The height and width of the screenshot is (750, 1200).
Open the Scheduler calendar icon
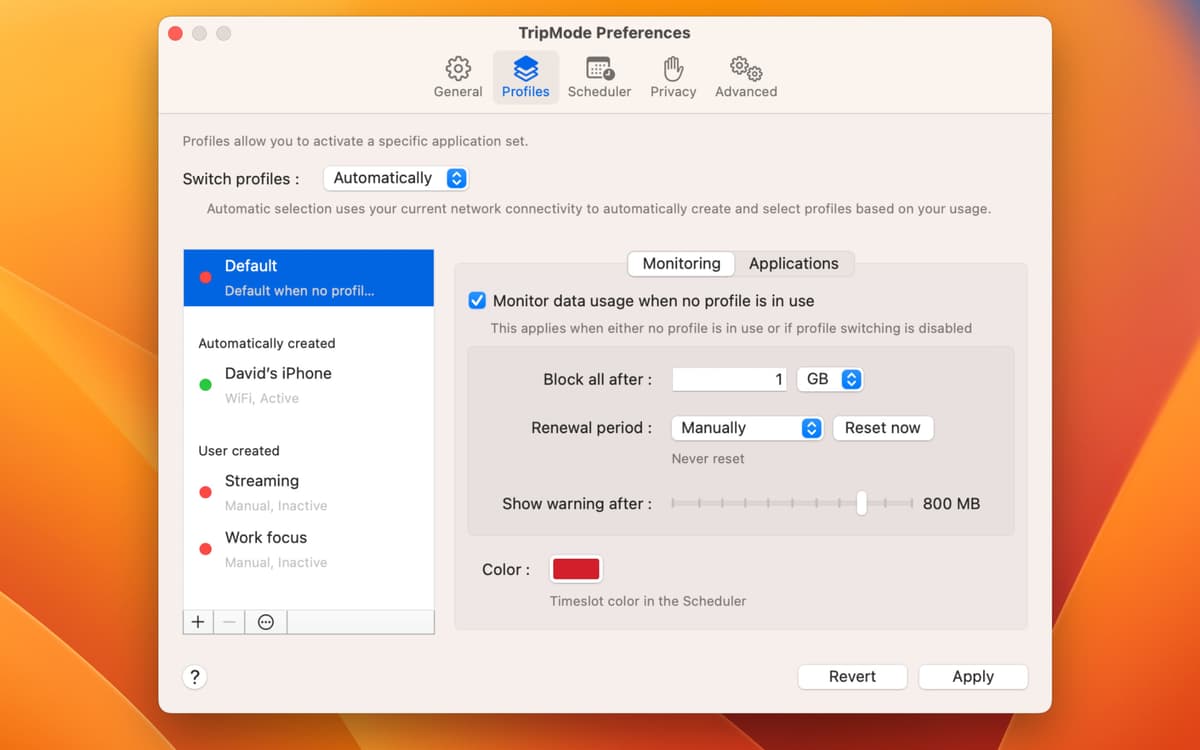click(599, 69)
